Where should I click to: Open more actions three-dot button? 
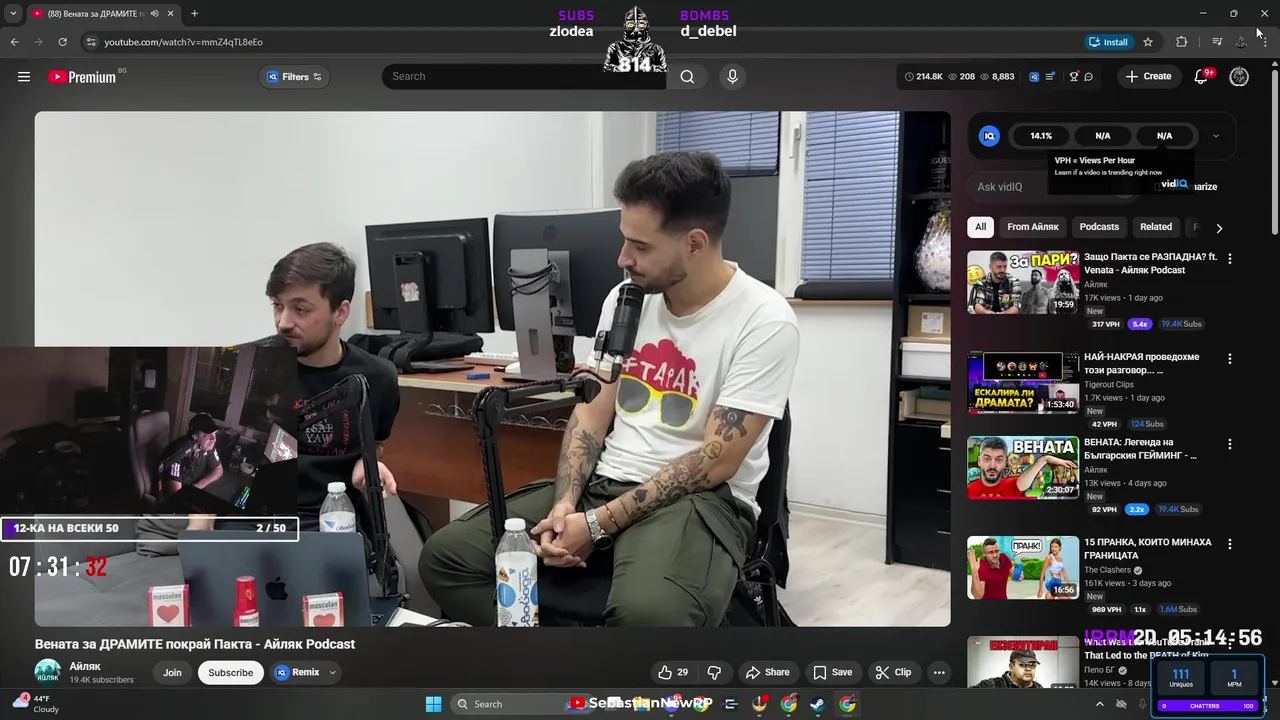(939, 672)
